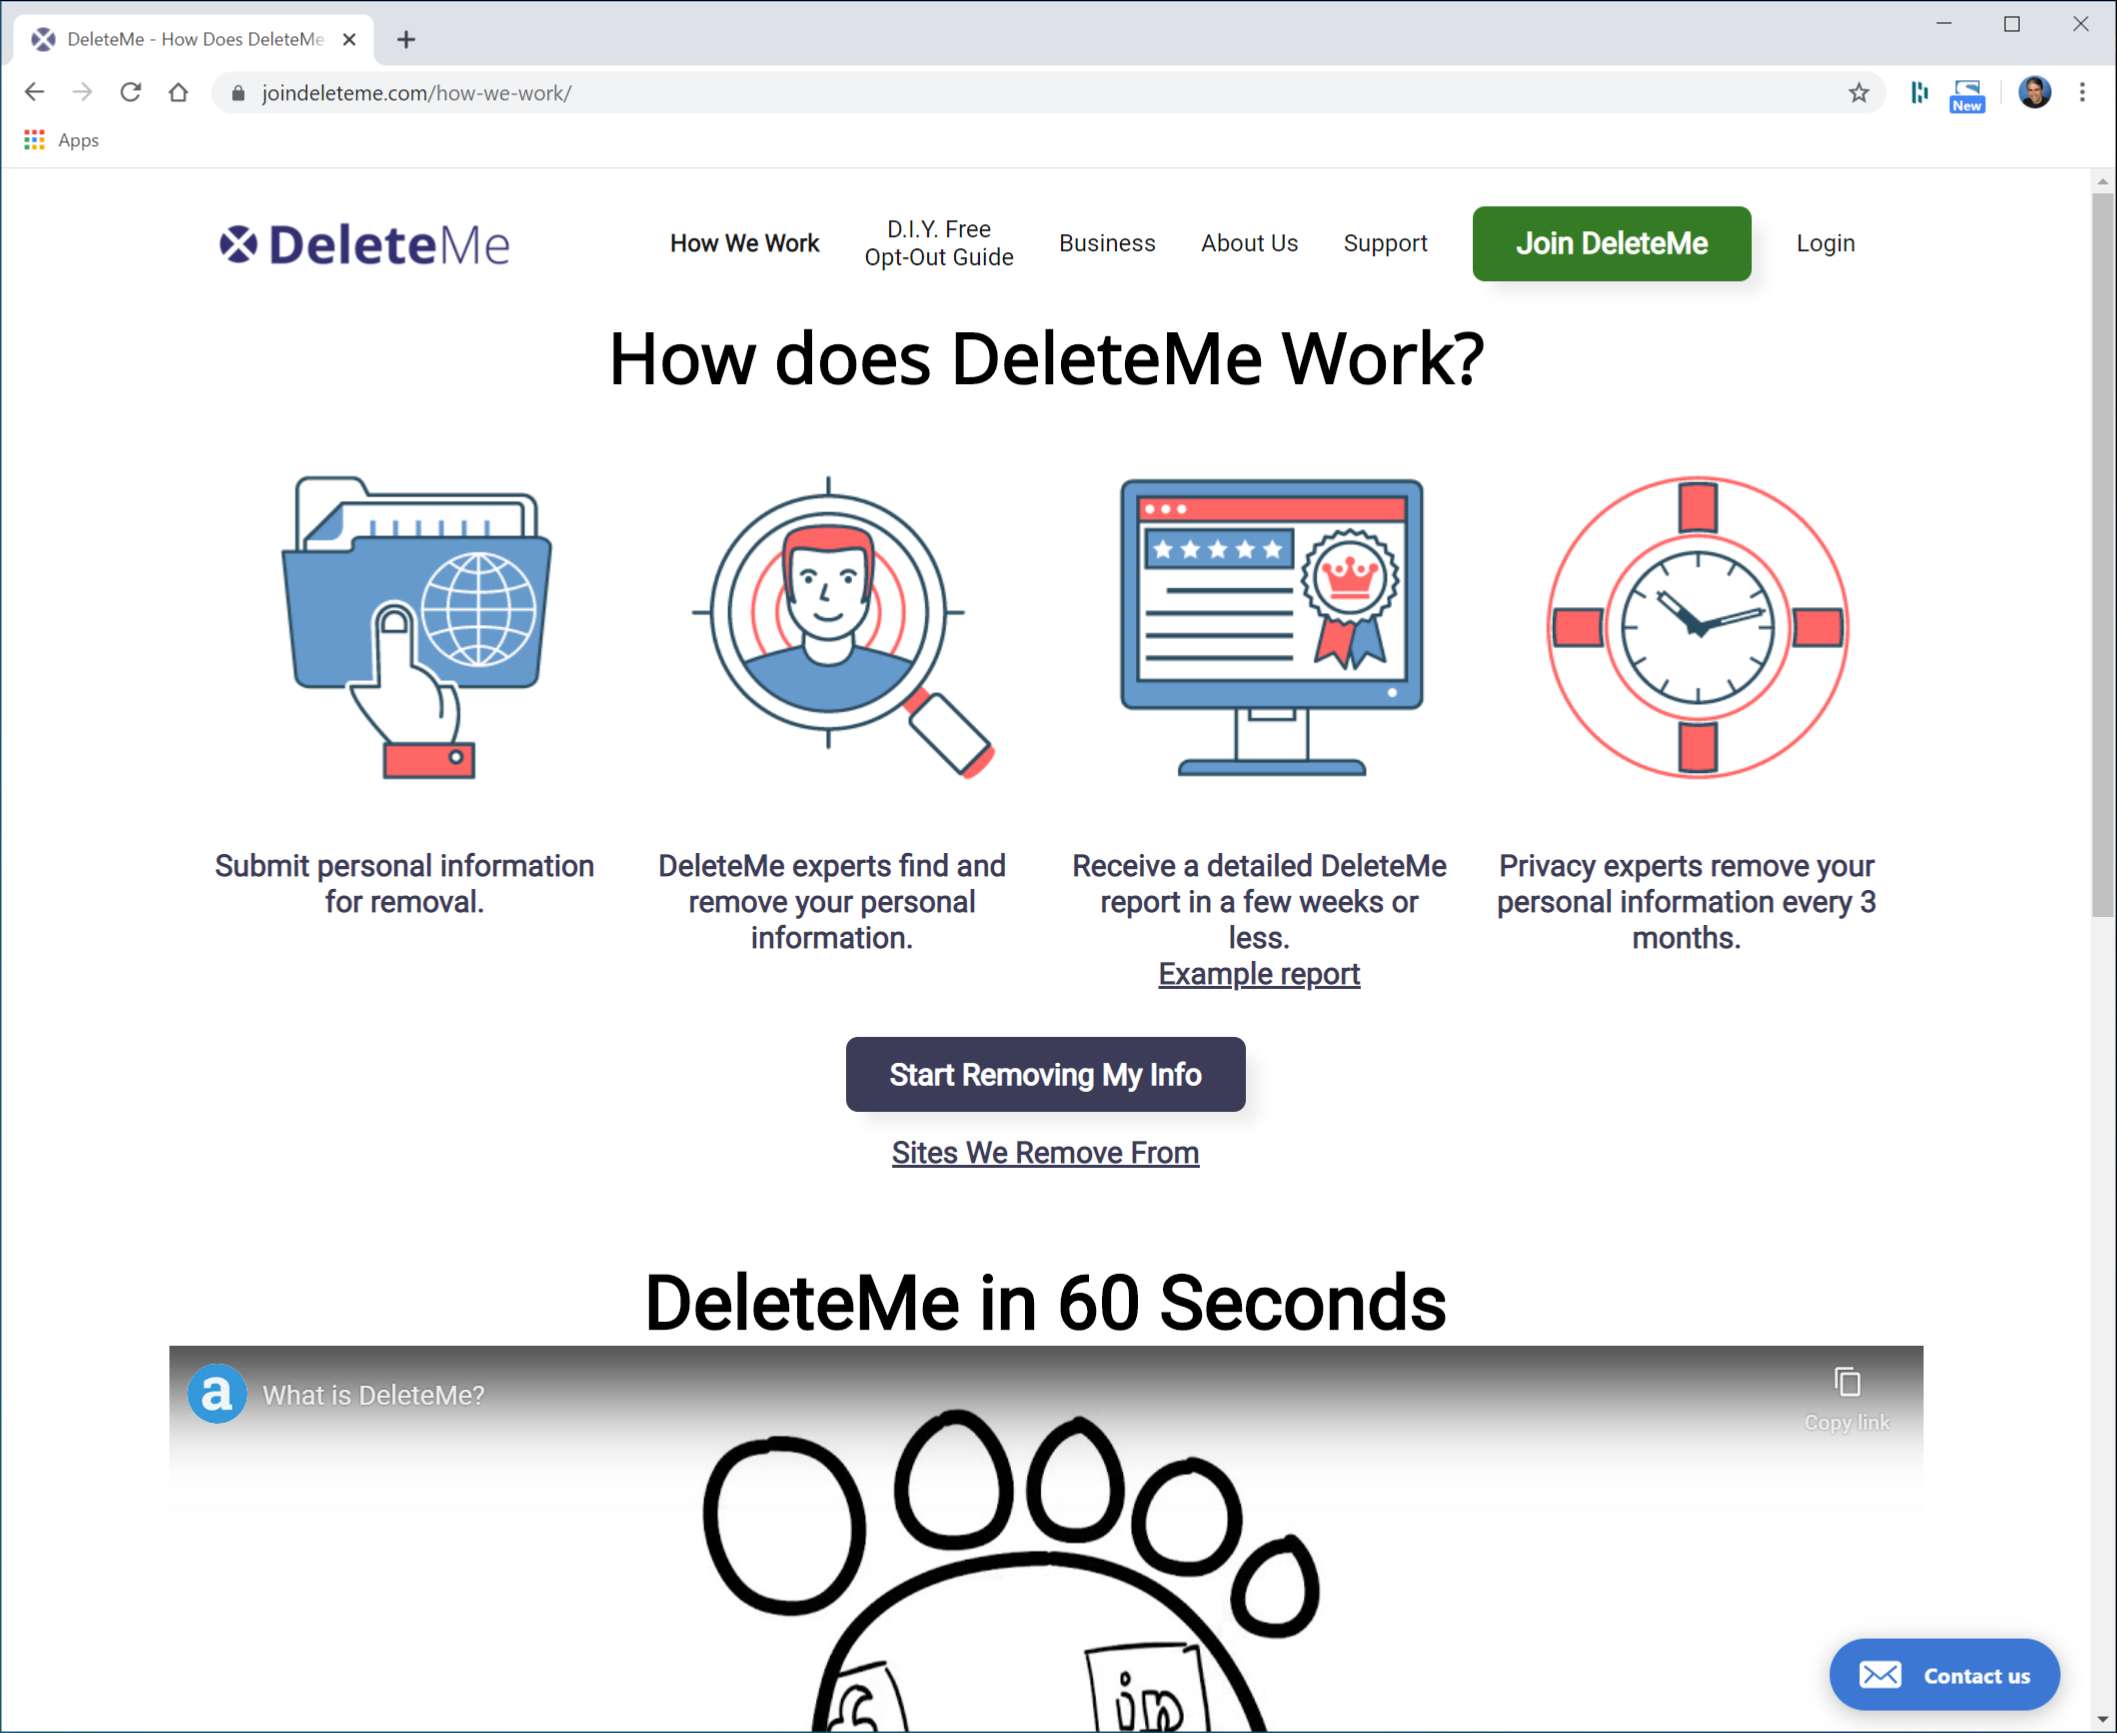
Task: Click the red clock lifebuoy illustration
Action: point(1697,626)
